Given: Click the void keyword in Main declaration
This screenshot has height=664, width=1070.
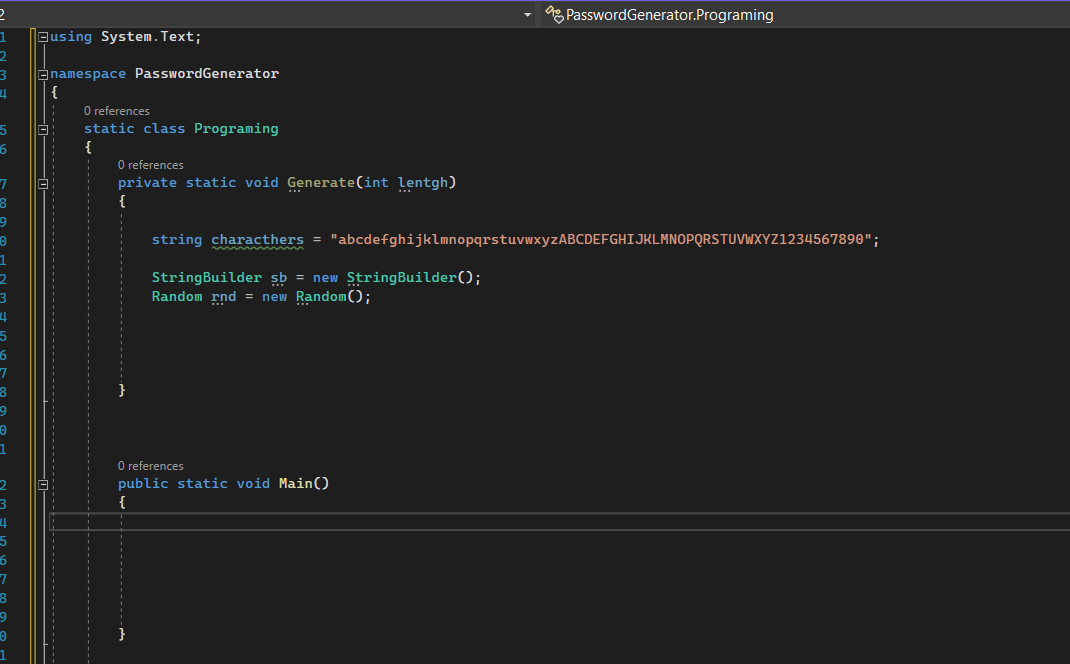Looking at the screenshot, I should (x=253, y=484).
